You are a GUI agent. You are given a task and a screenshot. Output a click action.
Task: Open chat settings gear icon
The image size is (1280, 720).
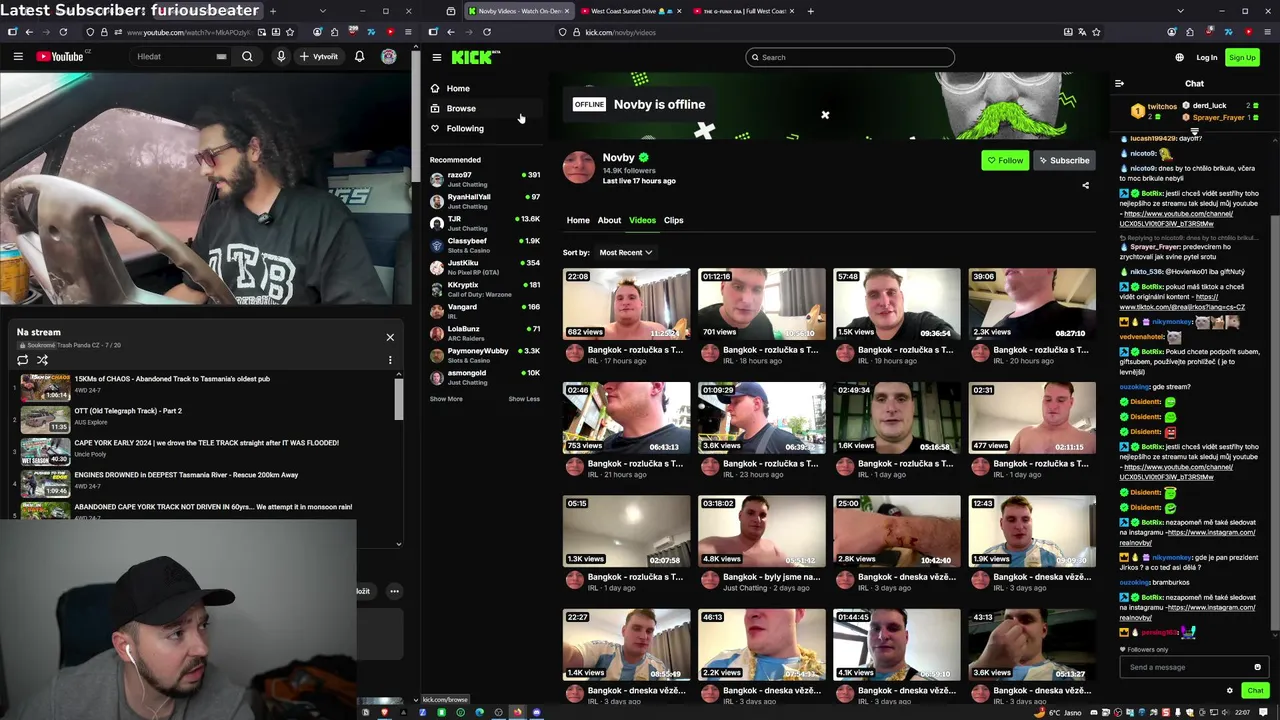tap(1230, 690)
